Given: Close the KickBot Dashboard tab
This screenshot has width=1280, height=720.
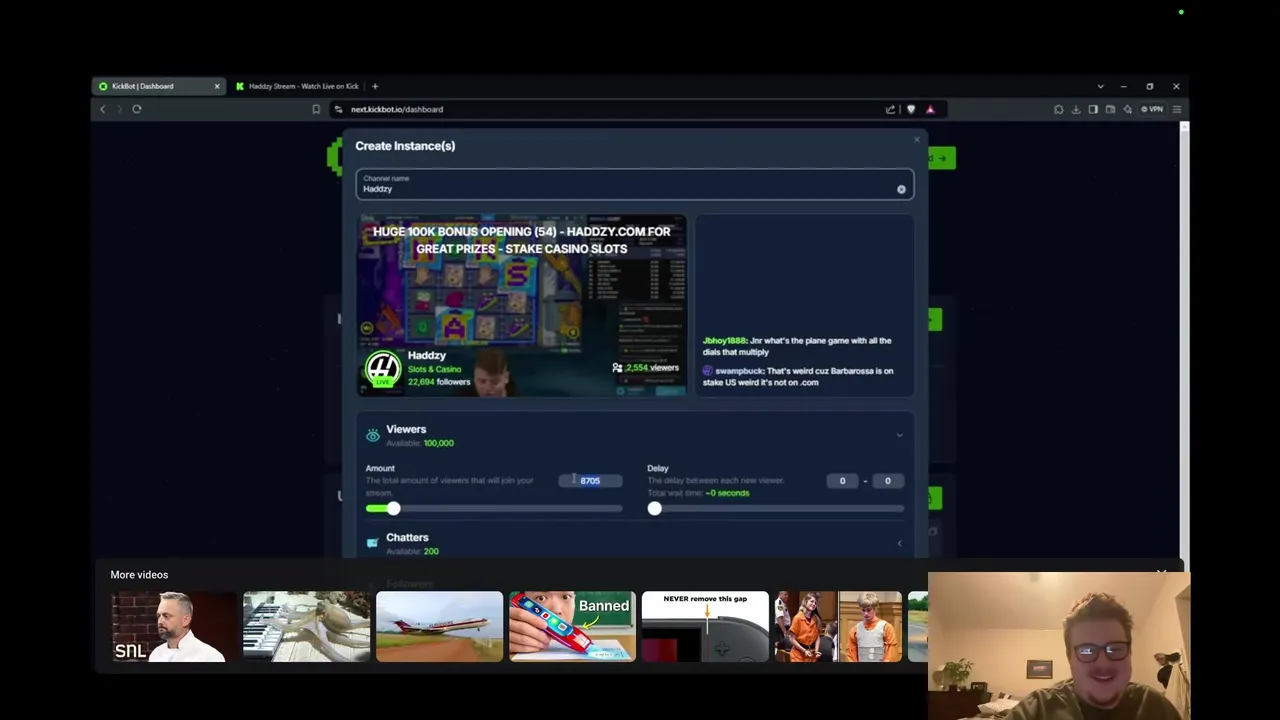Looking at the screenshot, I should [x=217, y=86].
